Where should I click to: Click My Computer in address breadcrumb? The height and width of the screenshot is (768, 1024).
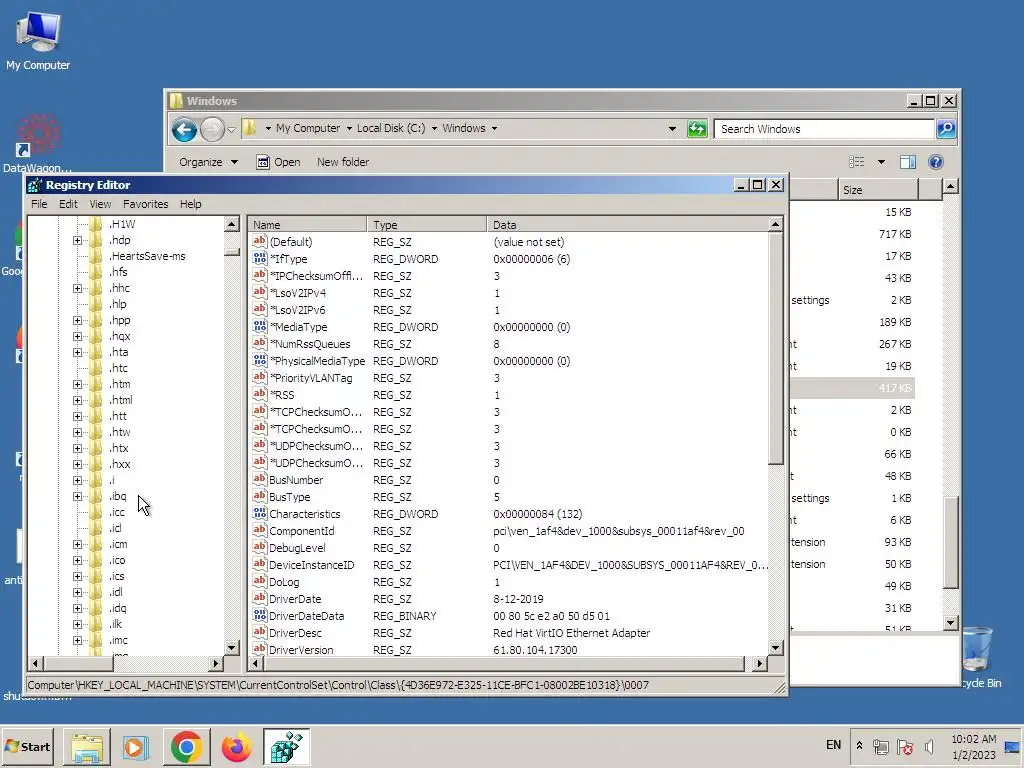tap(308, 128)
